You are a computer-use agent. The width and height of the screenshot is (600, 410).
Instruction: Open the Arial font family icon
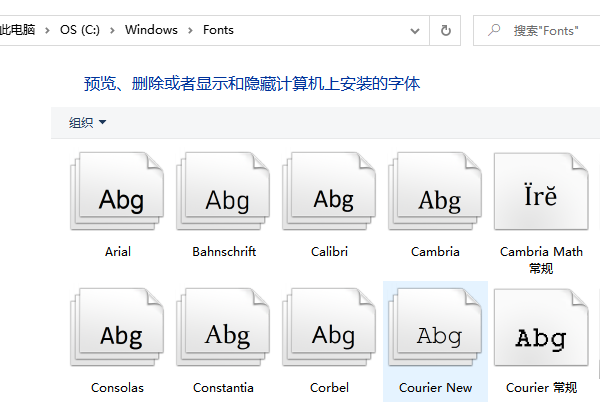tap(117, 191)
